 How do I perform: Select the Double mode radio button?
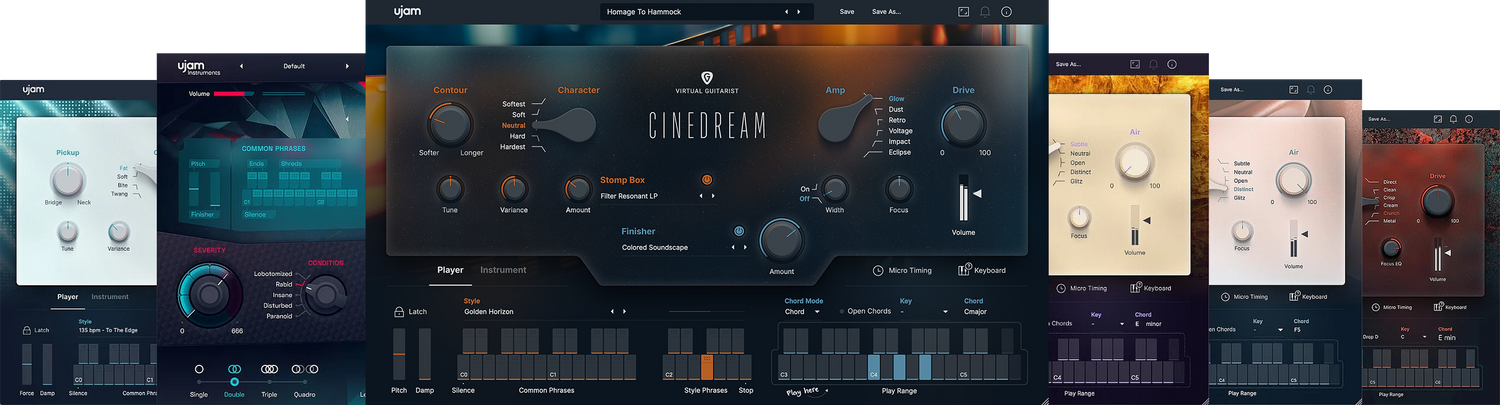(x=234, y=370)
